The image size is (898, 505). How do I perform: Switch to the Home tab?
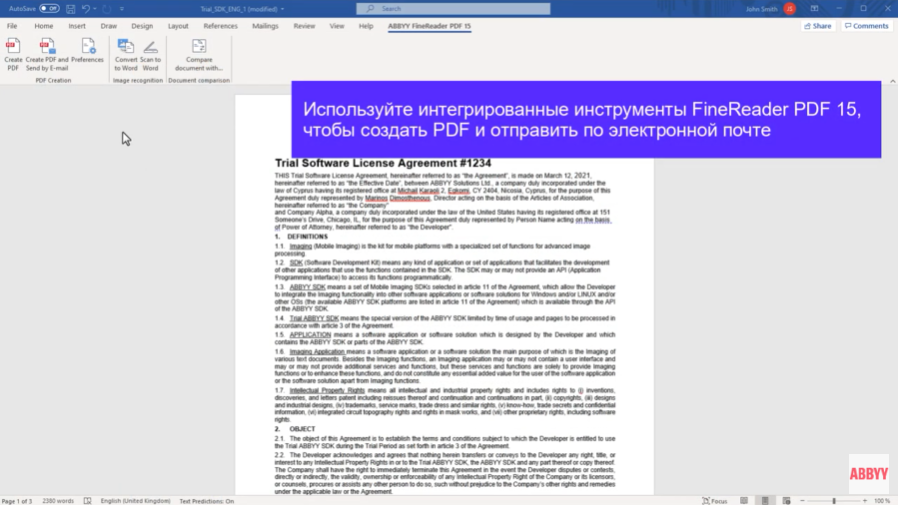(44, 26)
